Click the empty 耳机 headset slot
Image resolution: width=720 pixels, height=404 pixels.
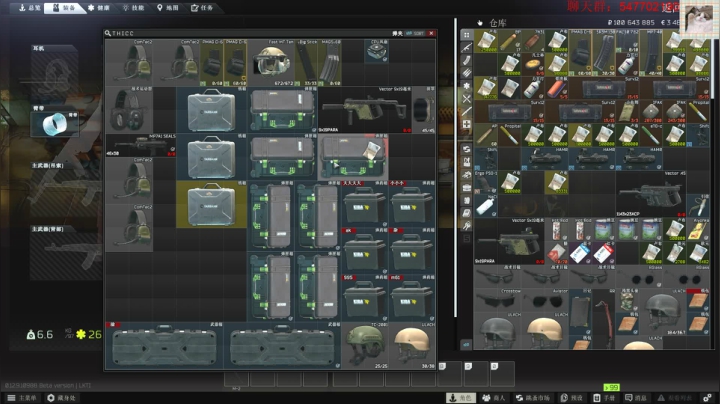[55, 73]
